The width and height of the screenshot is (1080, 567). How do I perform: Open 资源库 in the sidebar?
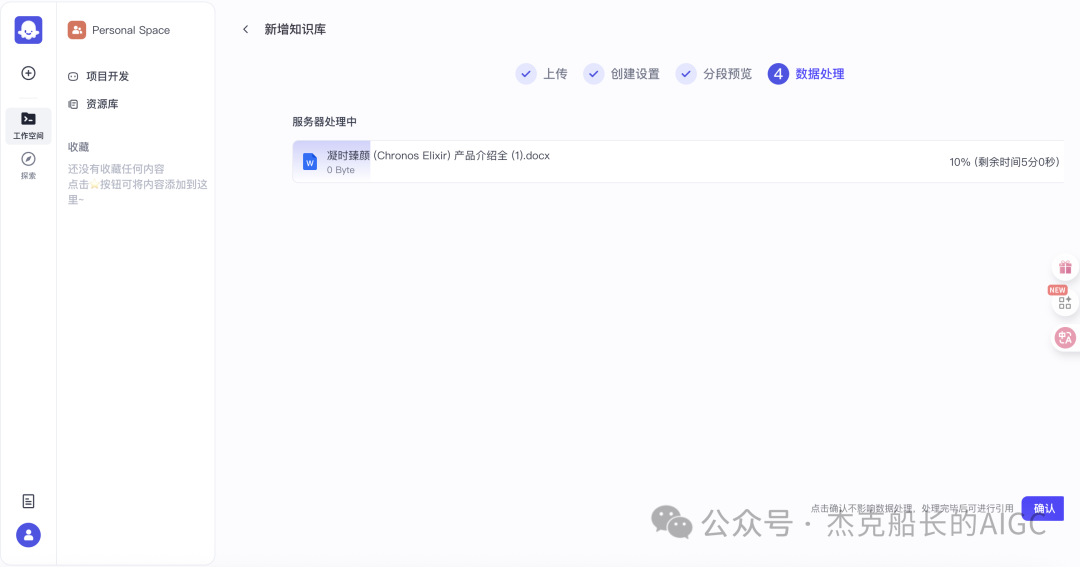click(x=102, y=104)
